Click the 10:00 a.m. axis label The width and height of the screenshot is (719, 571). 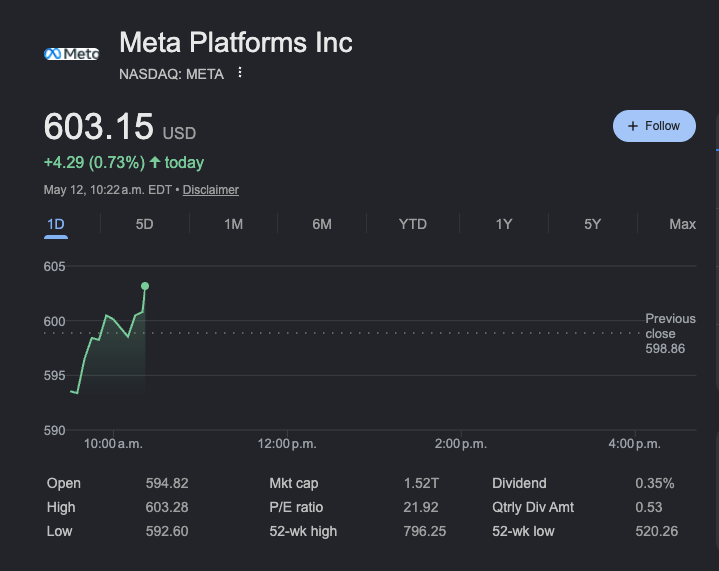pyautogui.click(x=113, y=444)
